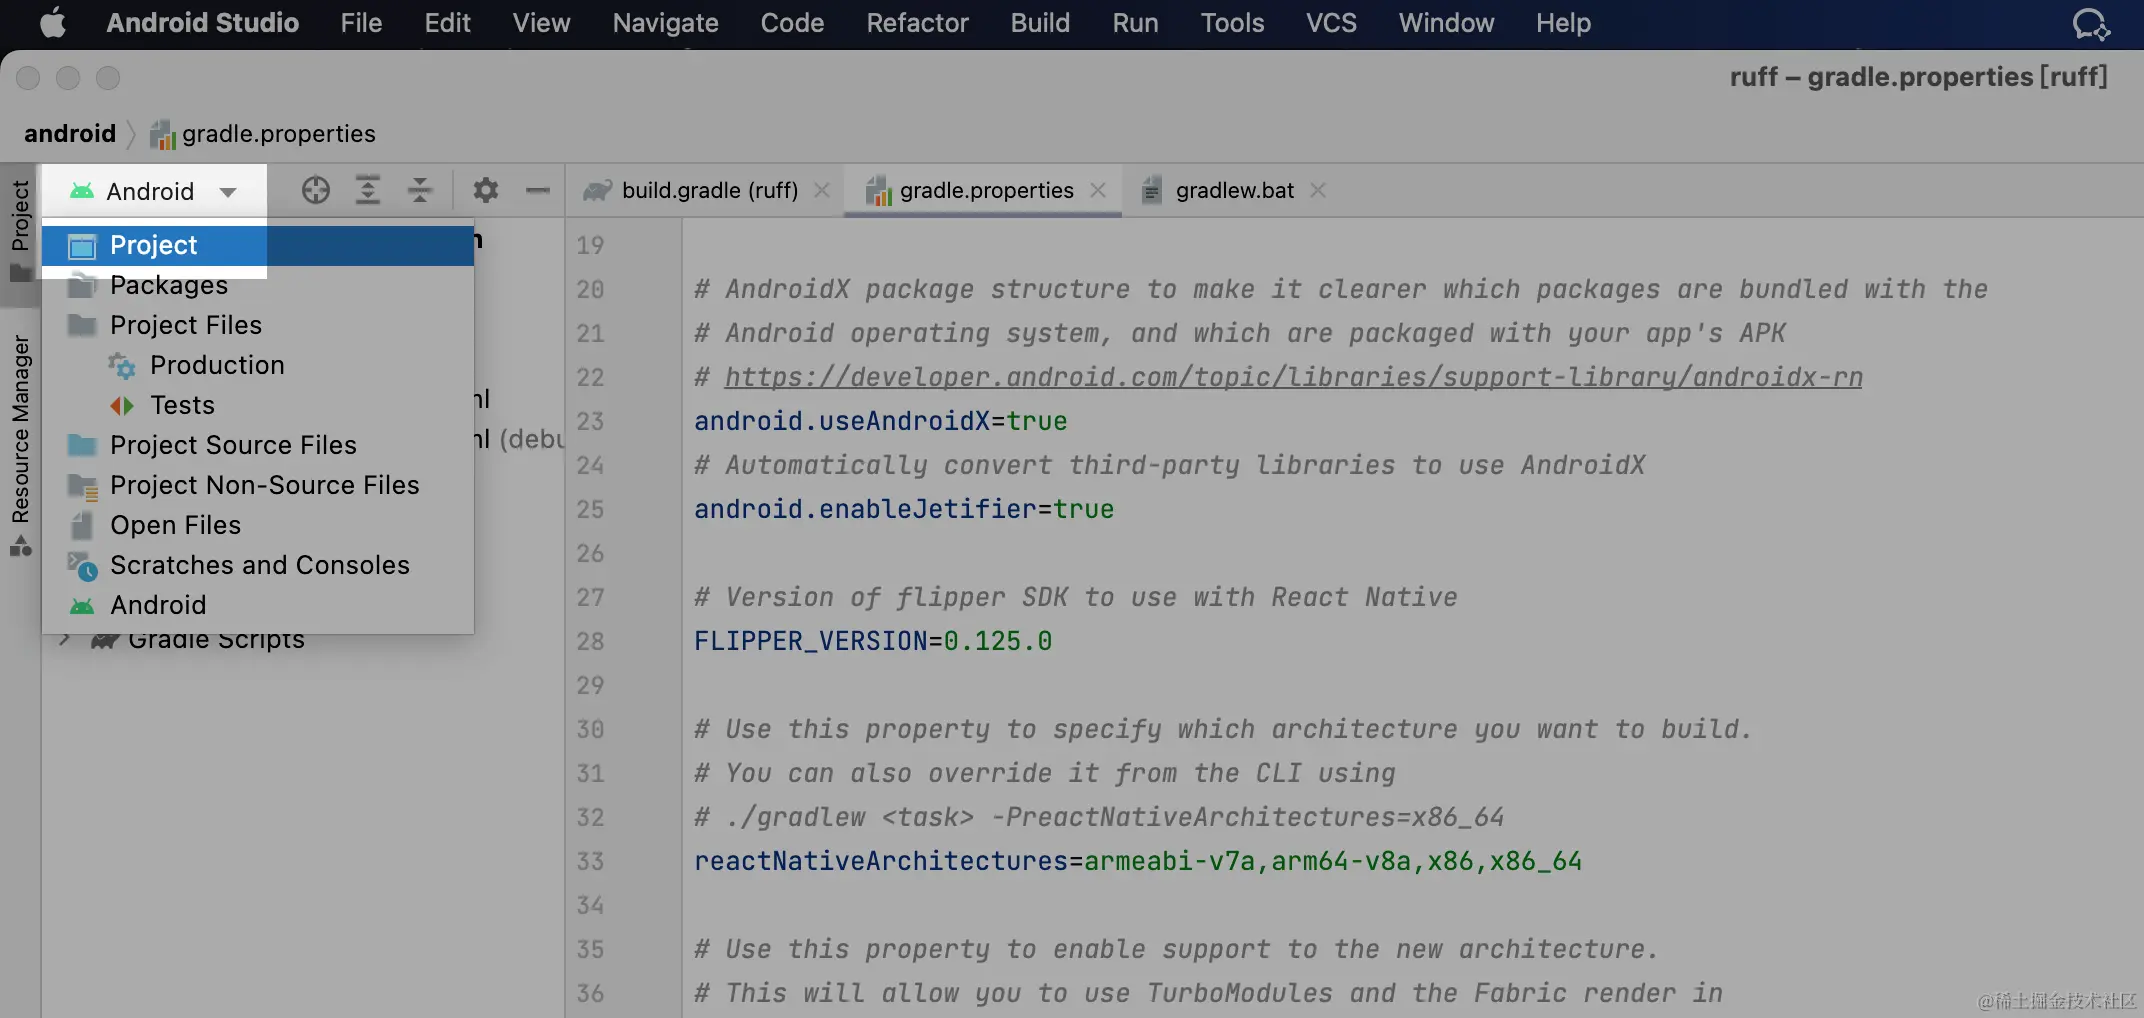The image size is (2144, 1018).
Task: Close the build.gradle (ruff) tab
Action: [x=822, y=190]
